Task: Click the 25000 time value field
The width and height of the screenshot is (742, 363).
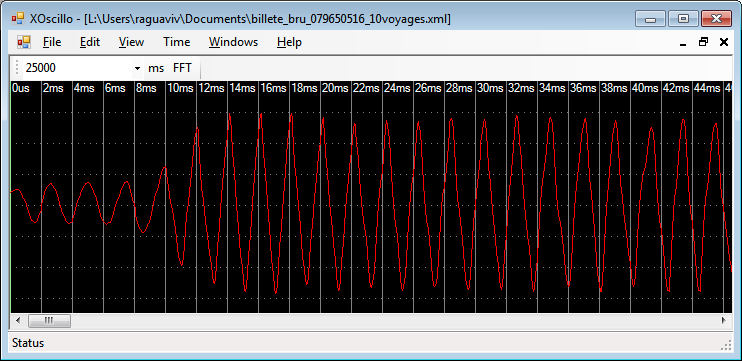Action: [78, 68]
